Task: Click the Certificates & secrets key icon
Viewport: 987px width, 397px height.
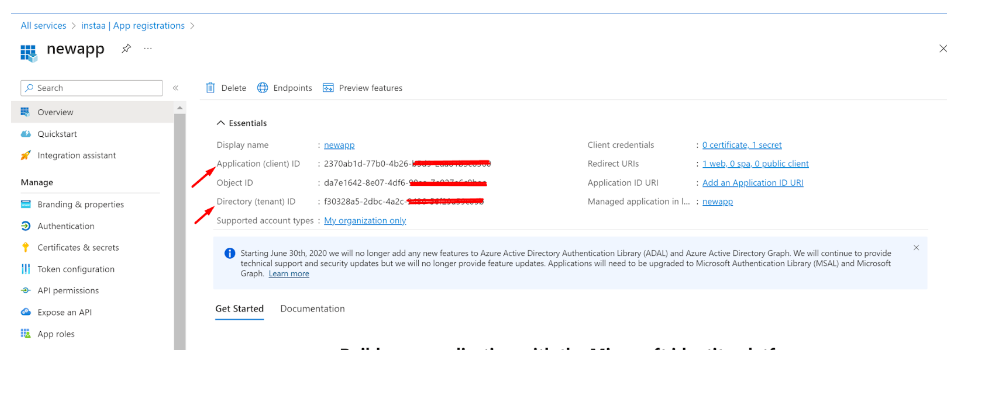Action: [x=26, y=247]
